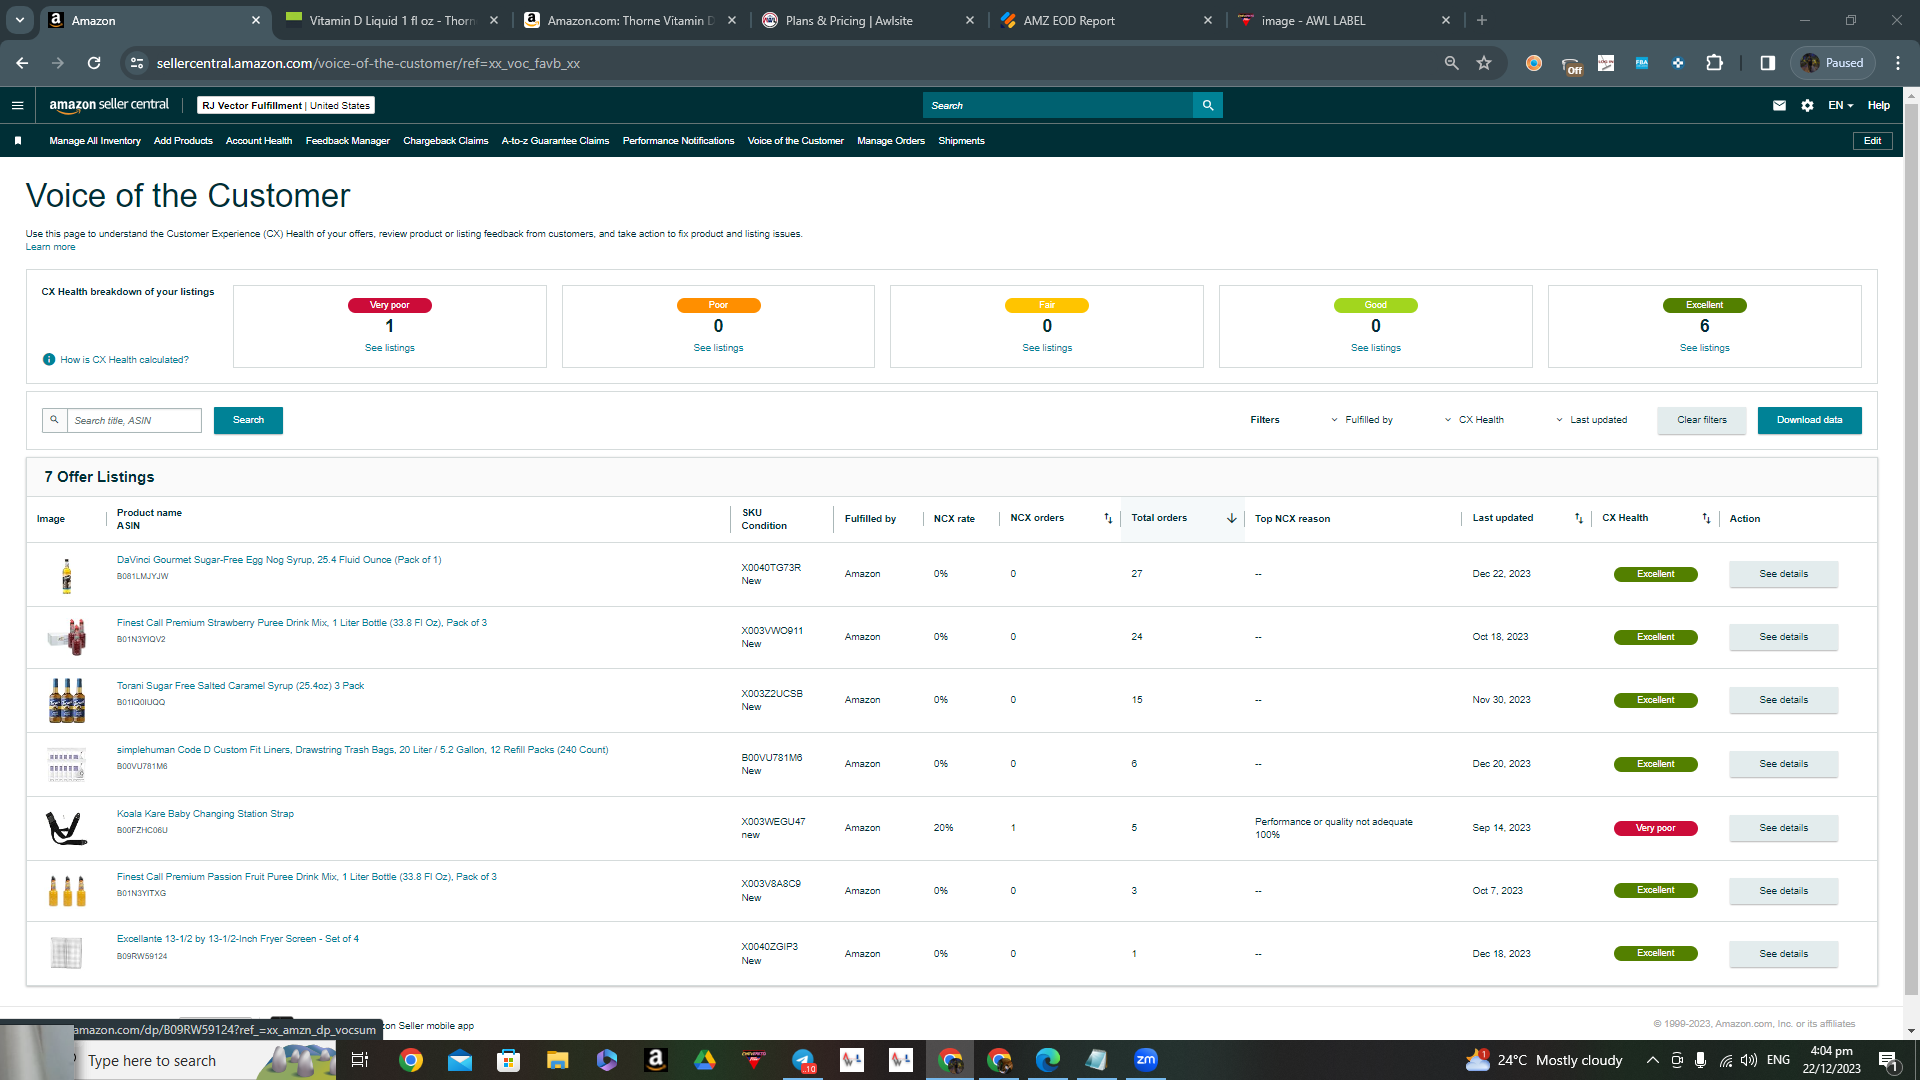Open Chrome three-dot menu
The height and width of the screenshot is (1080, 1920).
[1898, 63]
